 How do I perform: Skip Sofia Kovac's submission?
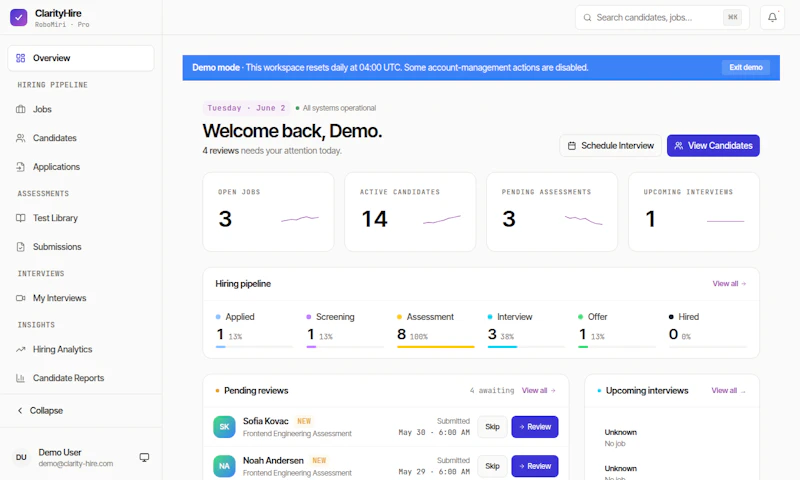click(x=492, y=427)
